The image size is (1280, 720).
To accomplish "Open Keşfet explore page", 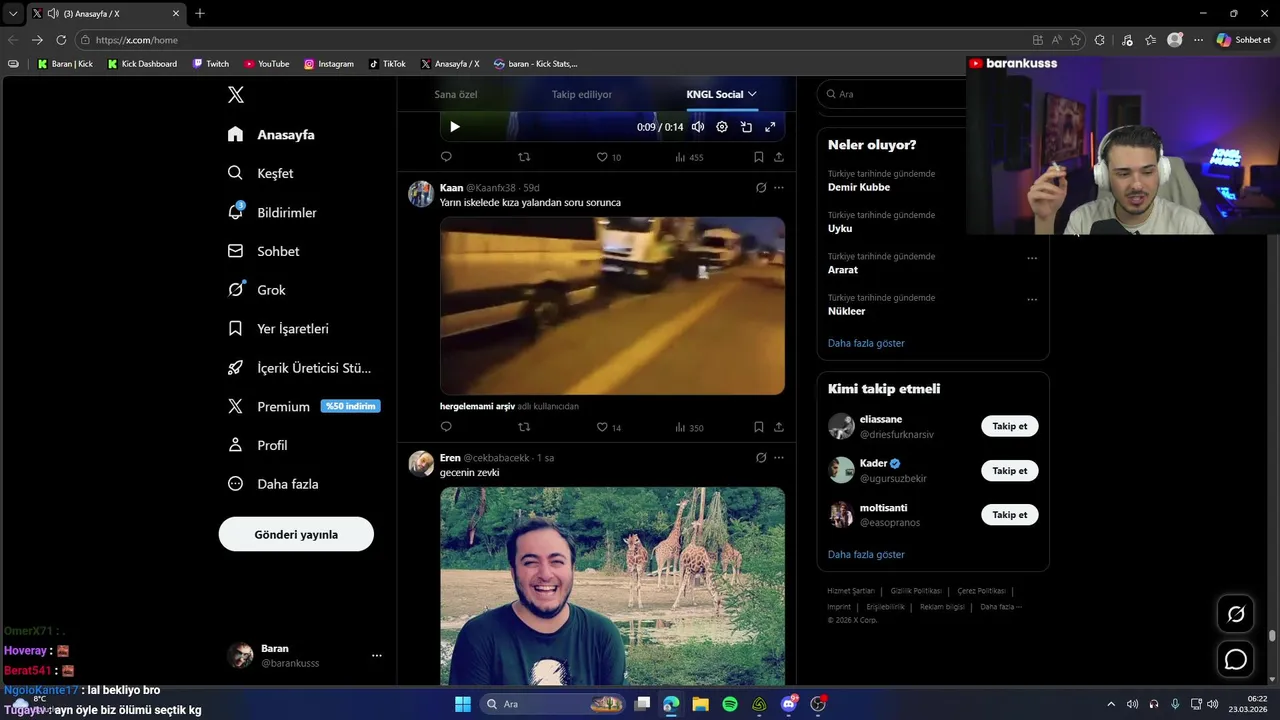I will [260, 173].
